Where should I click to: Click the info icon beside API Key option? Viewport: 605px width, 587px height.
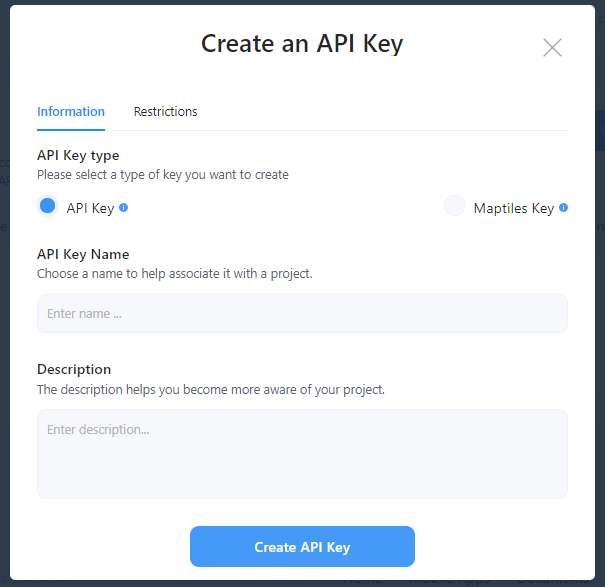tap(124, 208)
